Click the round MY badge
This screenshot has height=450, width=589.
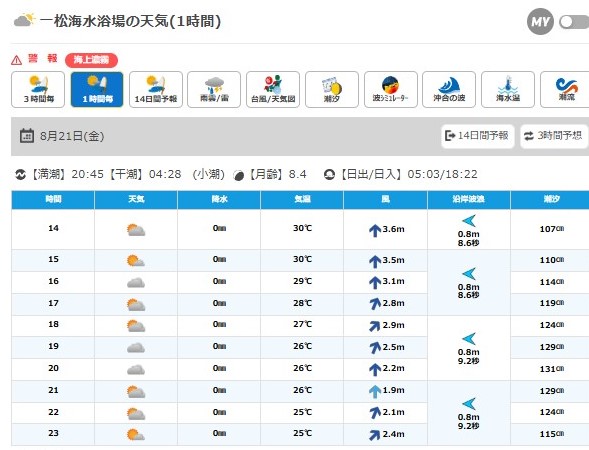pos(540,22)
